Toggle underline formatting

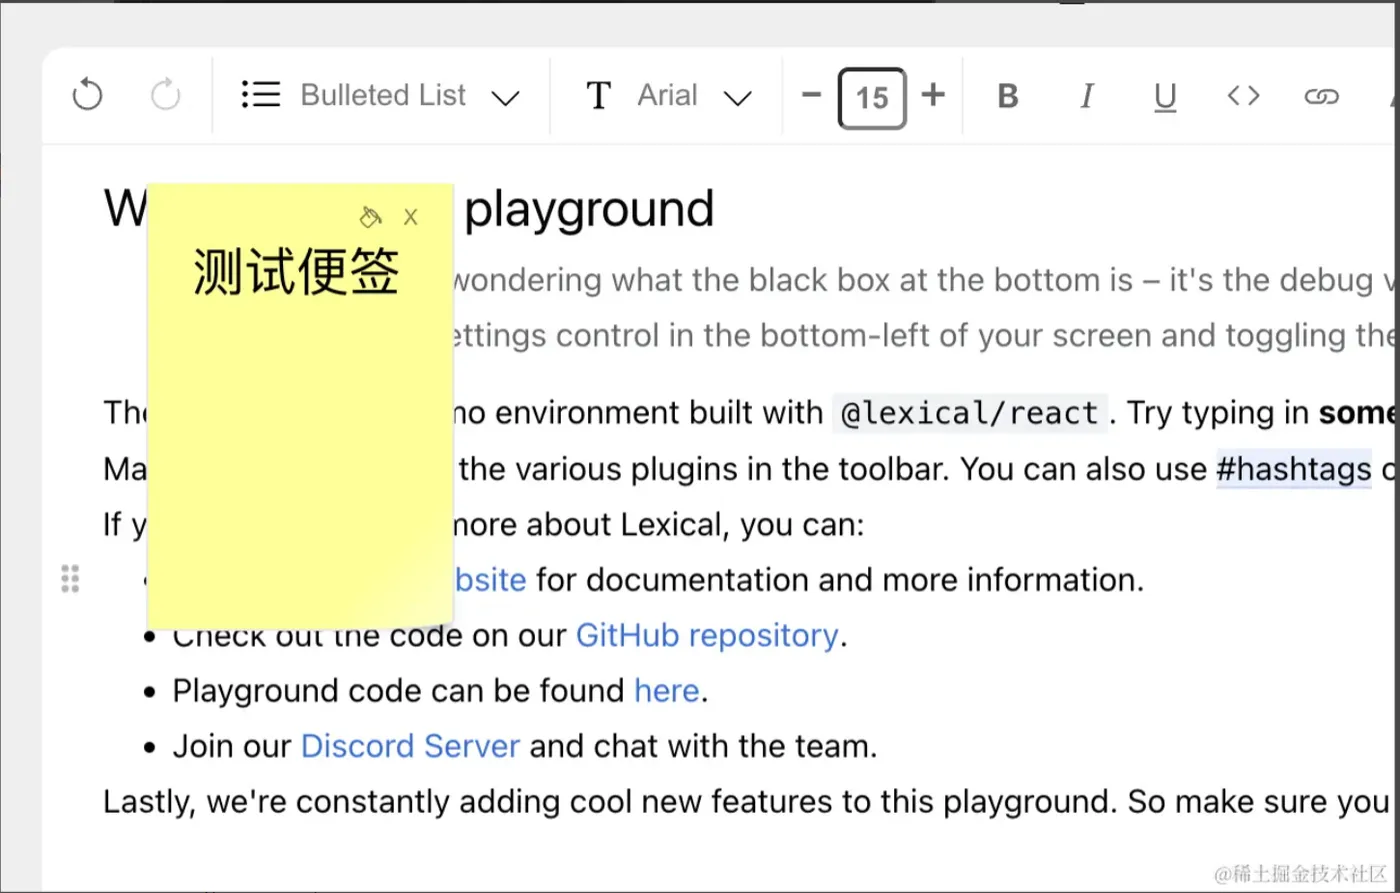(x=1165, y=97)
